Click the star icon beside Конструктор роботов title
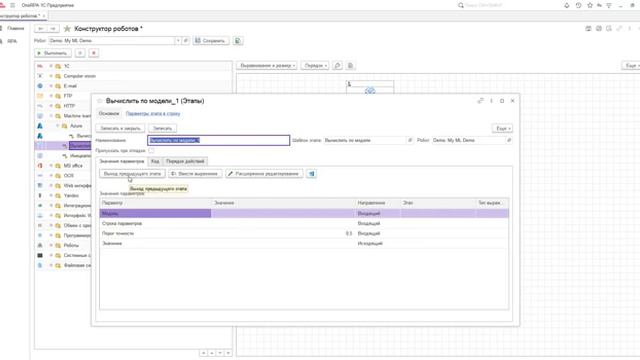 (67, 29)
